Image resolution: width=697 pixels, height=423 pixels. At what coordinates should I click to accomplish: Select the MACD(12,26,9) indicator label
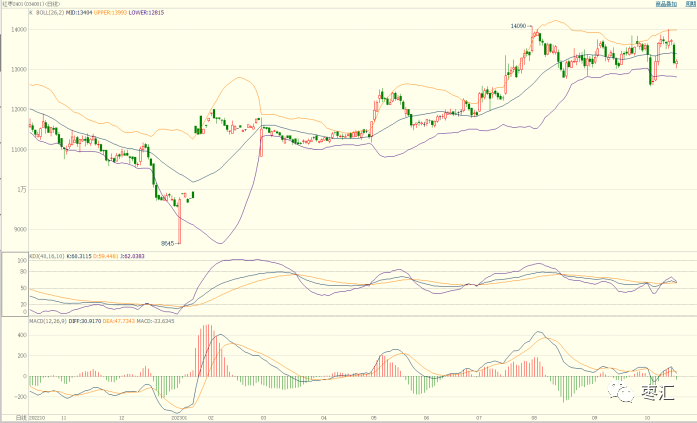(48, 321)
